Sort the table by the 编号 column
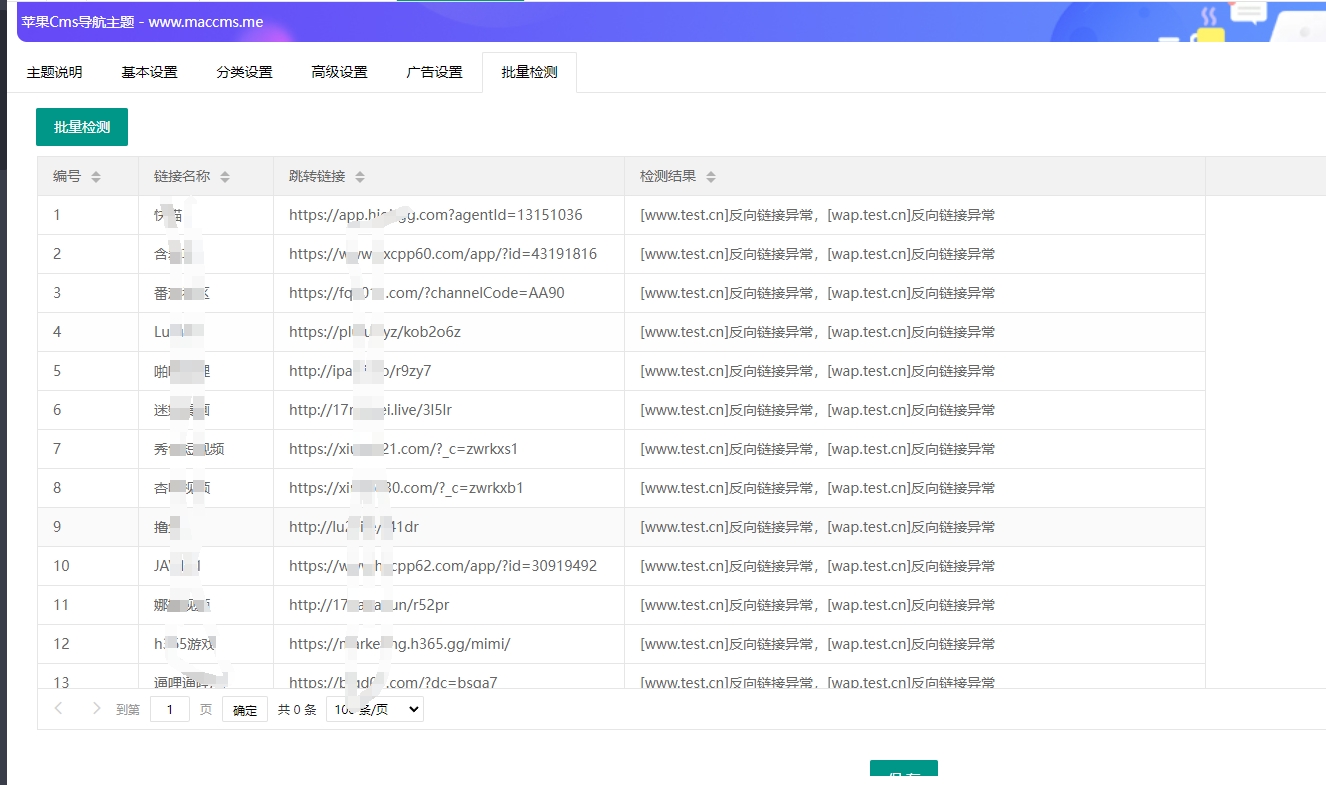The width and height of the screenshot is (1326, 785). [x=96, y=175]
